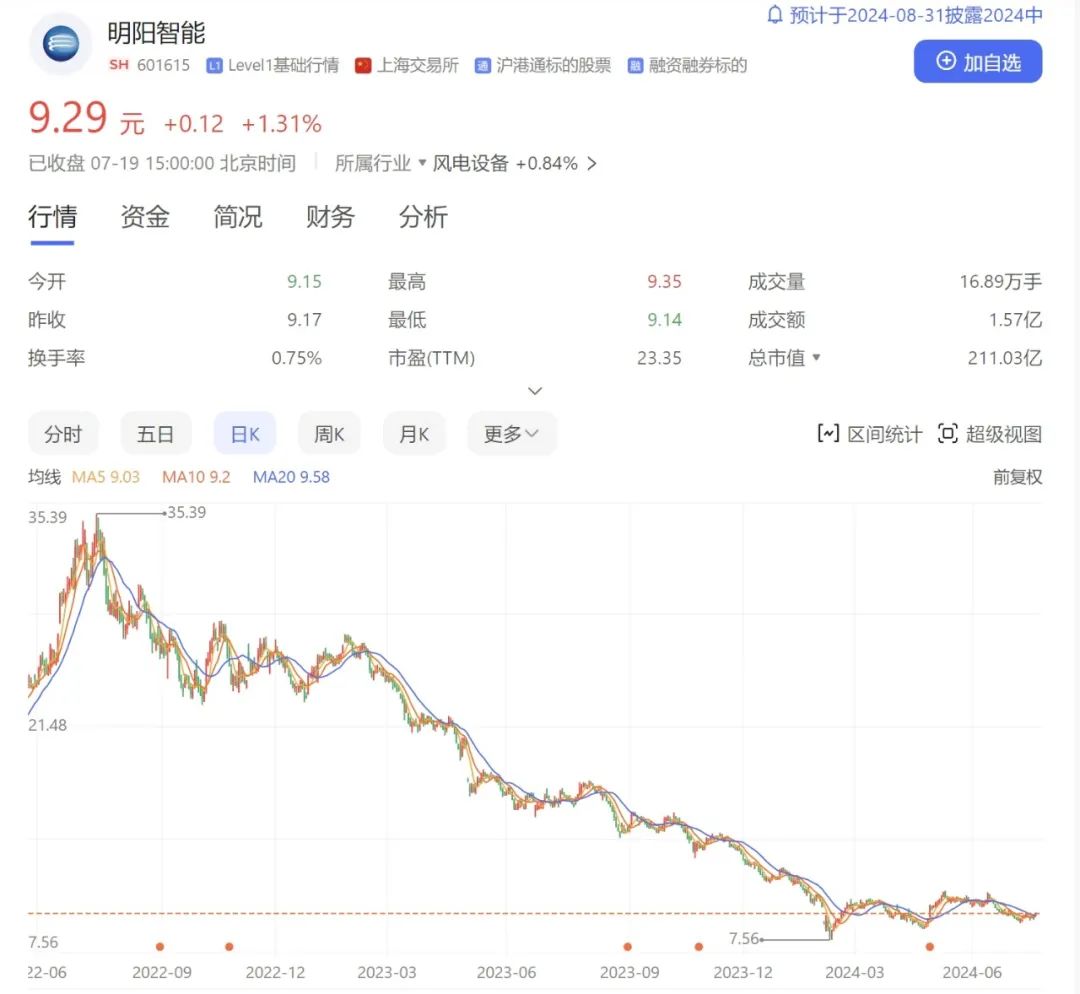
Task: Click the 区间统计 range statistics icon
Action: click(x=828, y=433)
